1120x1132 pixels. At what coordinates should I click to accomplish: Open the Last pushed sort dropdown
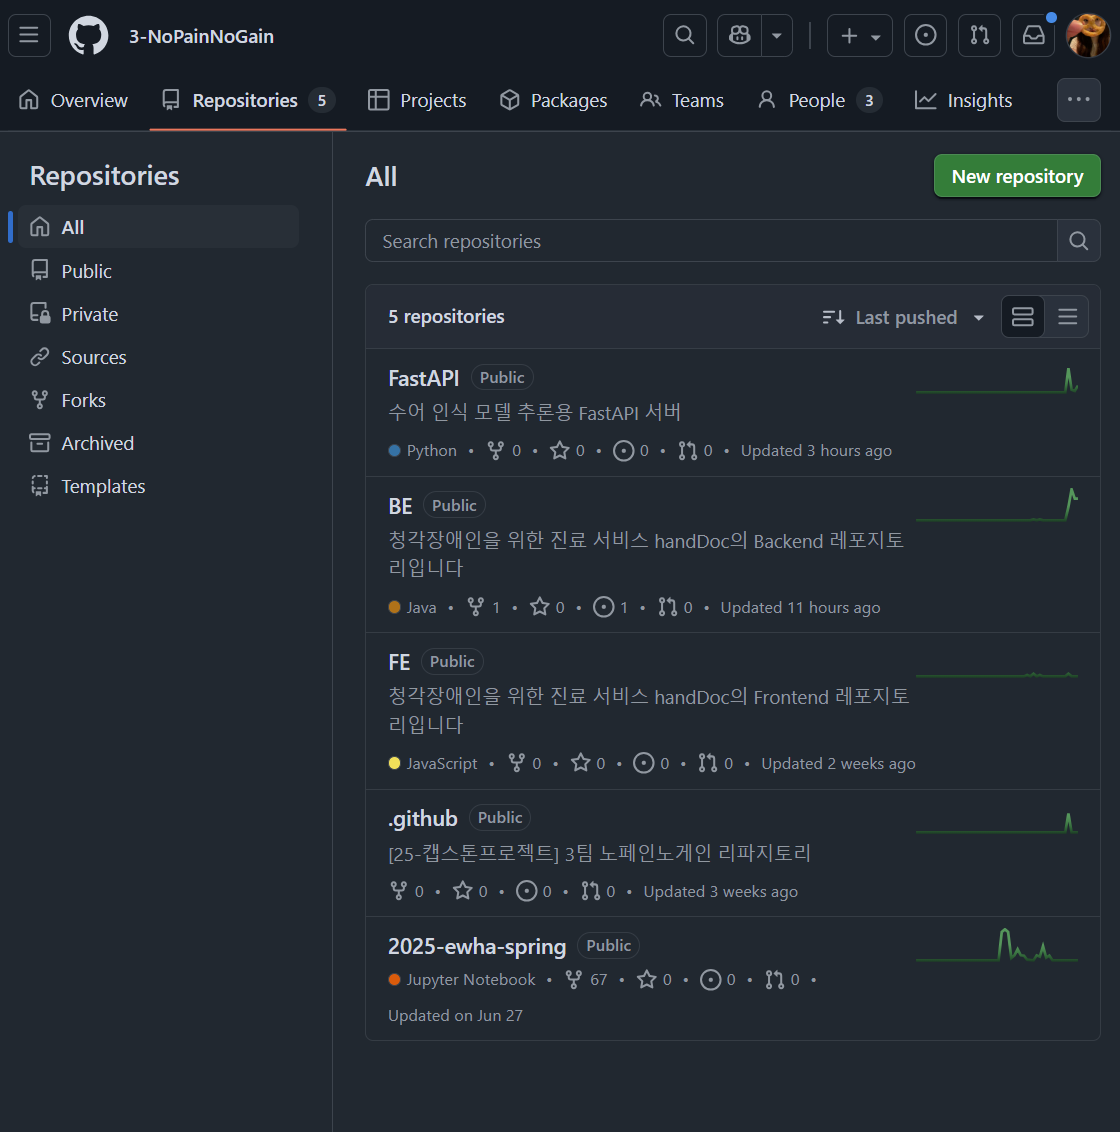[x=903, y=317]
